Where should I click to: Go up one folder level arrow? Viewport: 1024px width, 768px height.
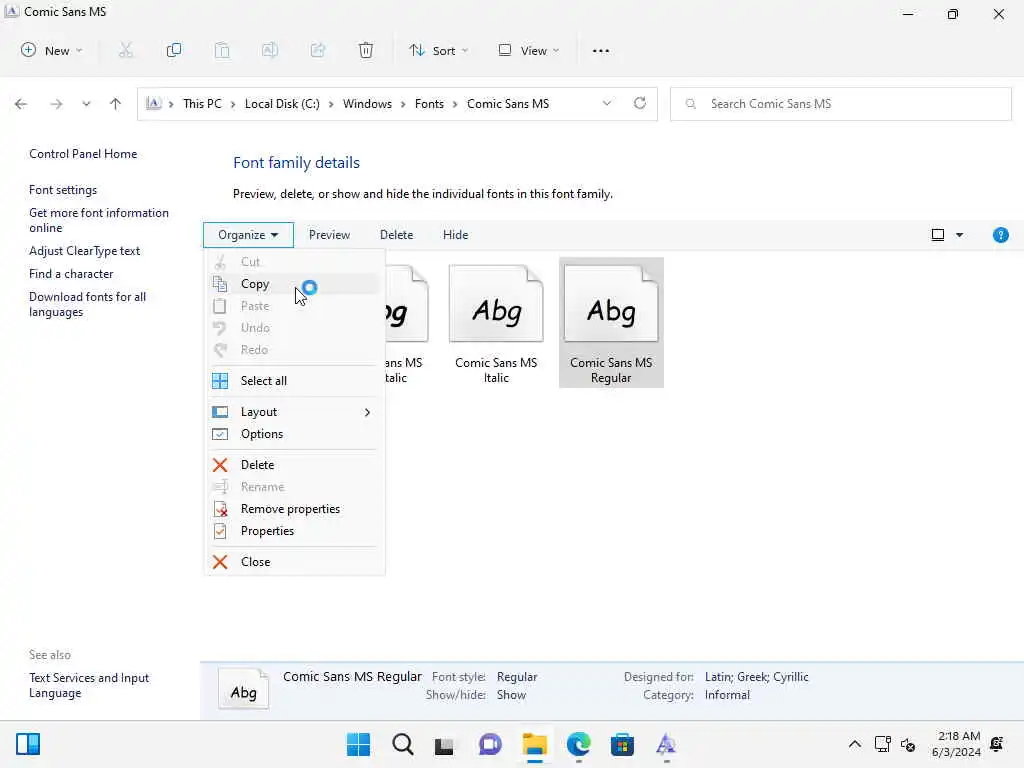(x=116, y=104)
